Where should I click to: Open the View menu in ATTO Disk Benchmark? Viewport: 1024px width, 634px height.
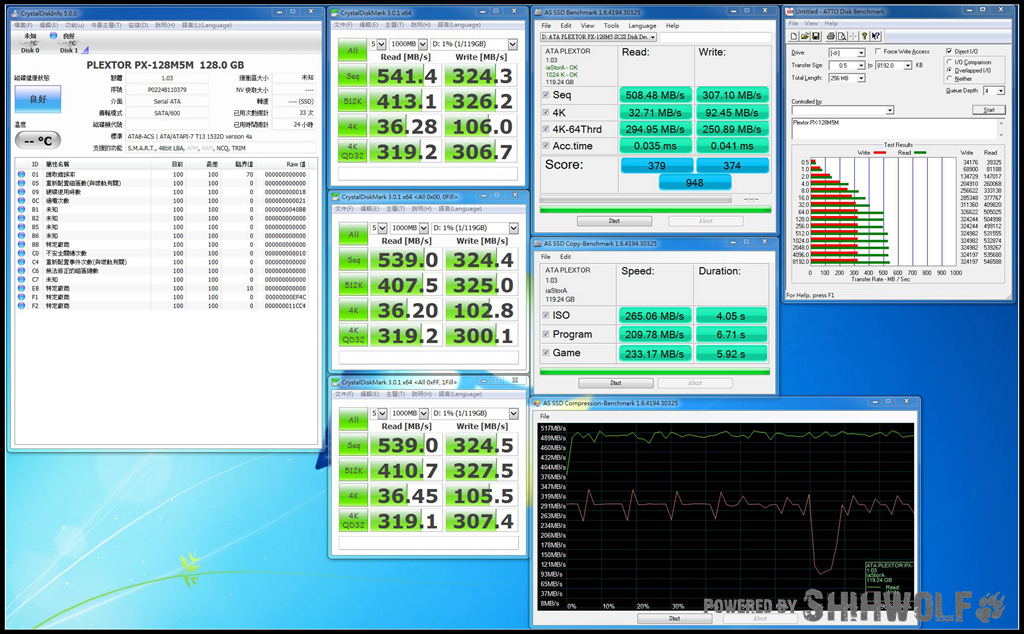coord(811,23)
